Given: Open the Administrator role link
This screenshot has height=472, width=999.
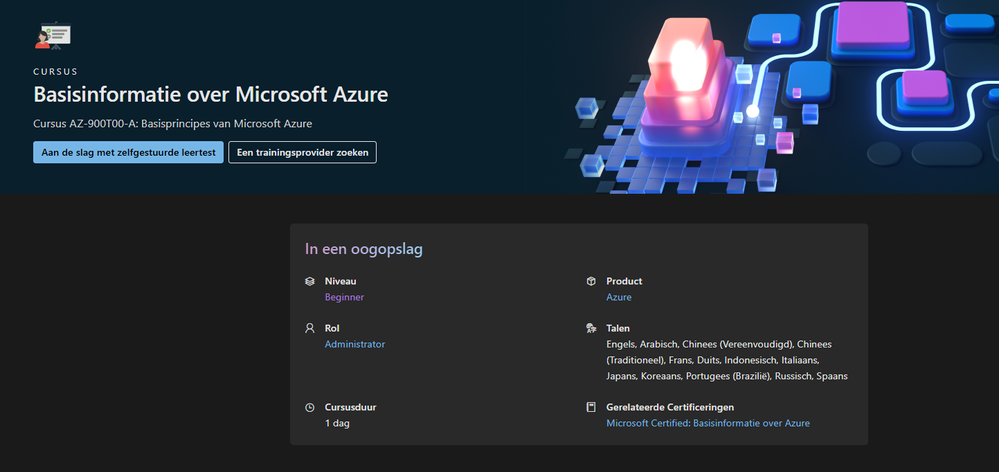Looking at the screenshot, I should tap(355, 344).
